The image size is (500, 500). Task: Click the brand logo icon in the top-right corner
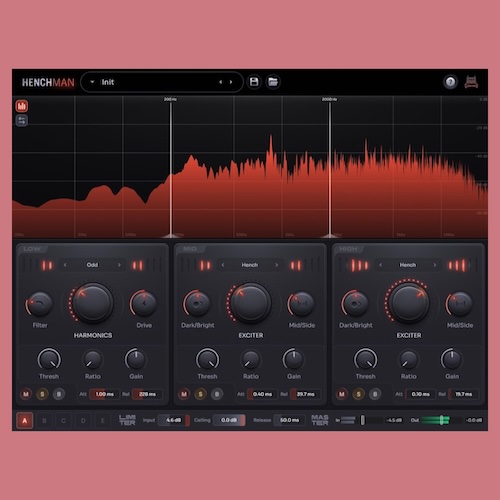471,82
